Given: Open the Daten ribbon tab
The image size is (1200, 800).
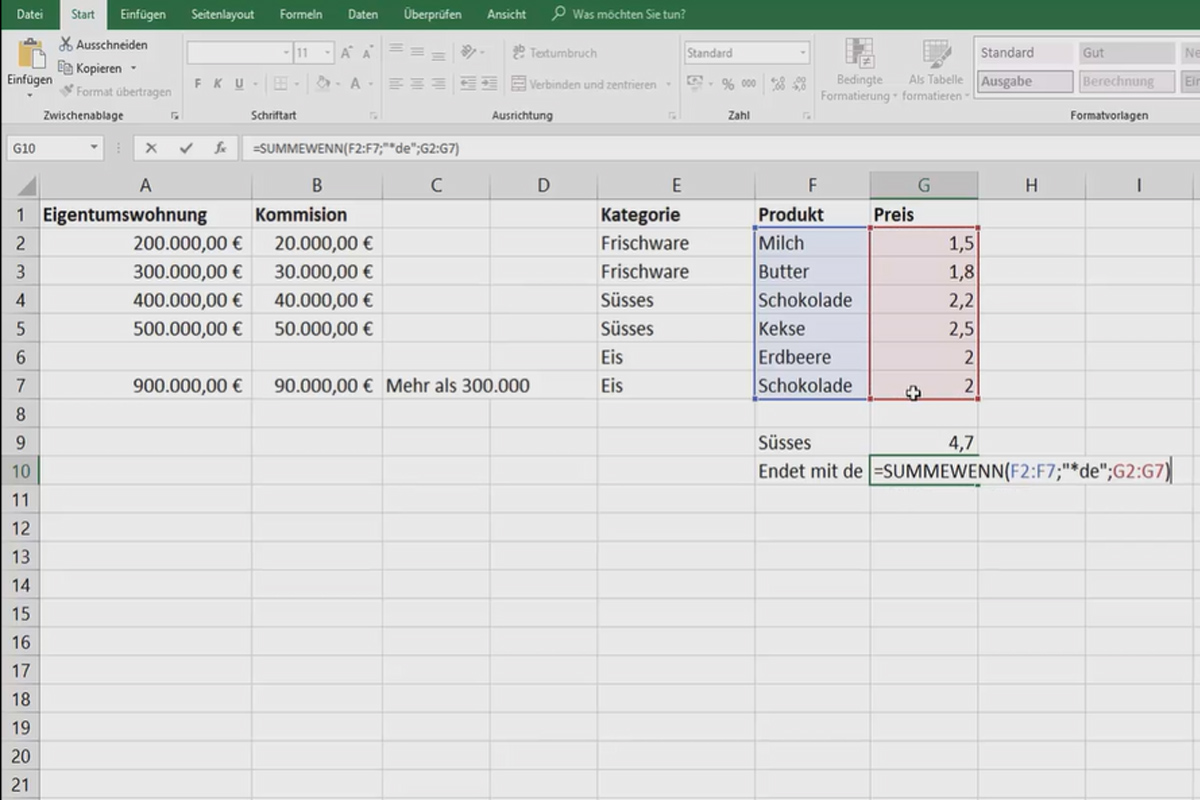Looking at the screenshot, I should pyautogui.click(x=362, y=14).
